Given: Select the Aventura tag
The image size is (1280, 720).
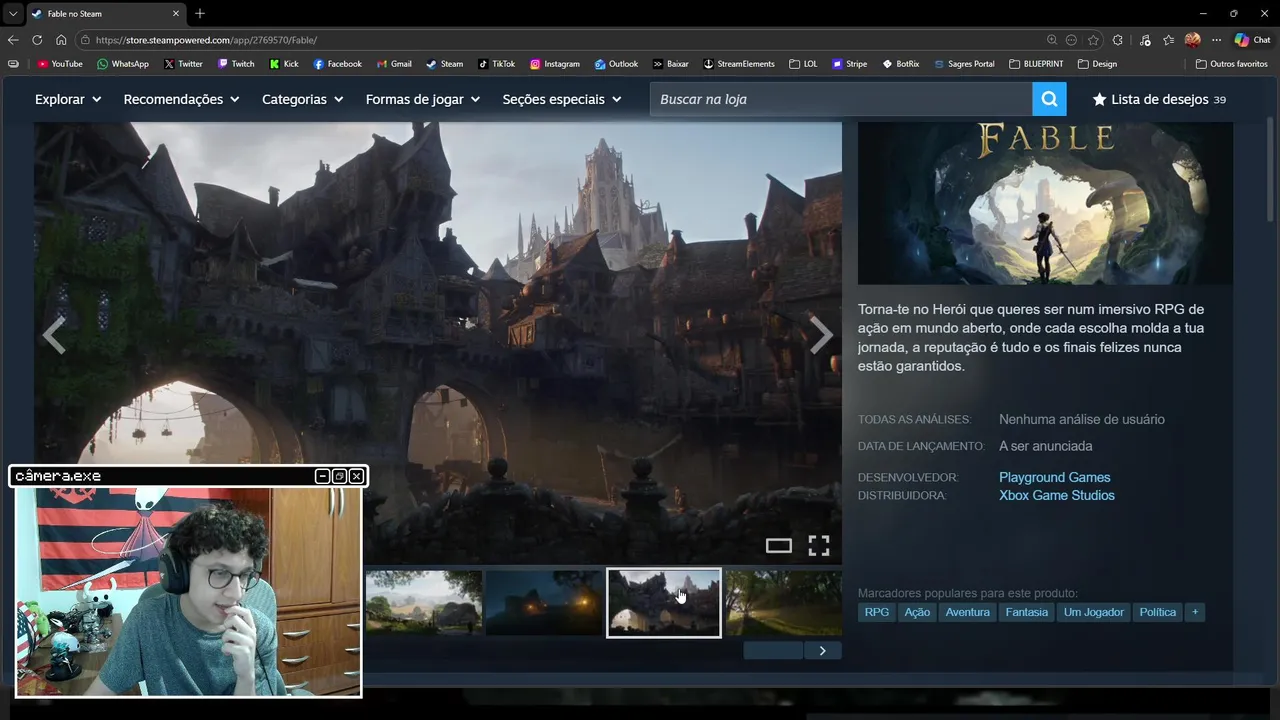Looking at the screenshot, I should tap(967, 612).
